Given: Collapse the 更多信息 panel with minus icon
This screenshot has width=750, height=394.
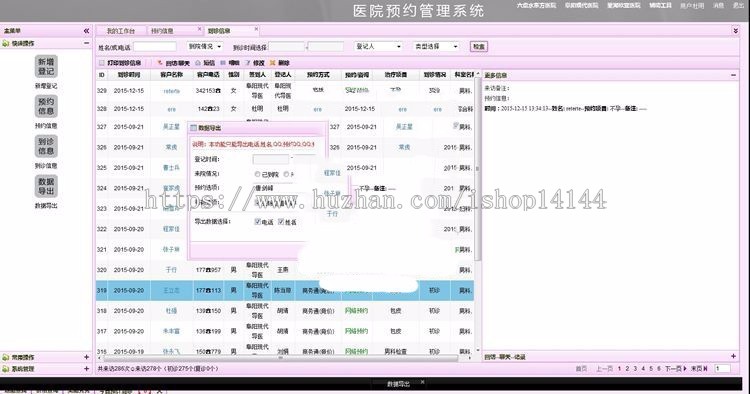Looking at the screenshot, I should [x=733, y=75].
